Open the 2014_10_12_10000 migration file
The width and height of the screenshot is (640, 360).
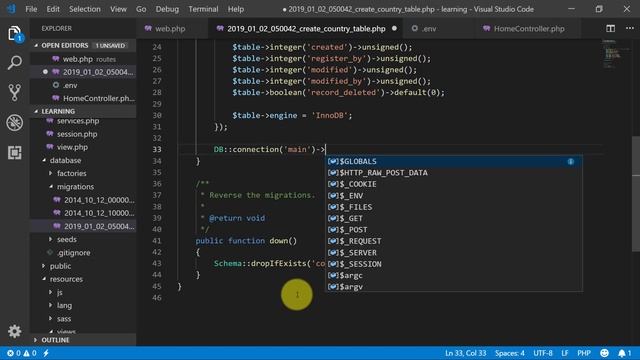pyautogui.click(x=83, y=213)
